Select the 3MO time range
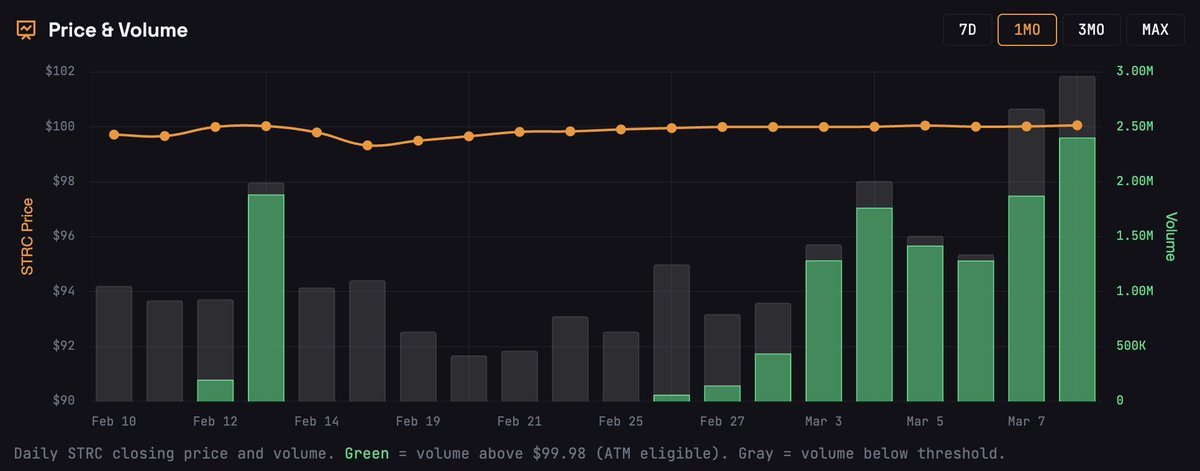The width and height of the screenshot is (1200, 471). click(1090, 30)
